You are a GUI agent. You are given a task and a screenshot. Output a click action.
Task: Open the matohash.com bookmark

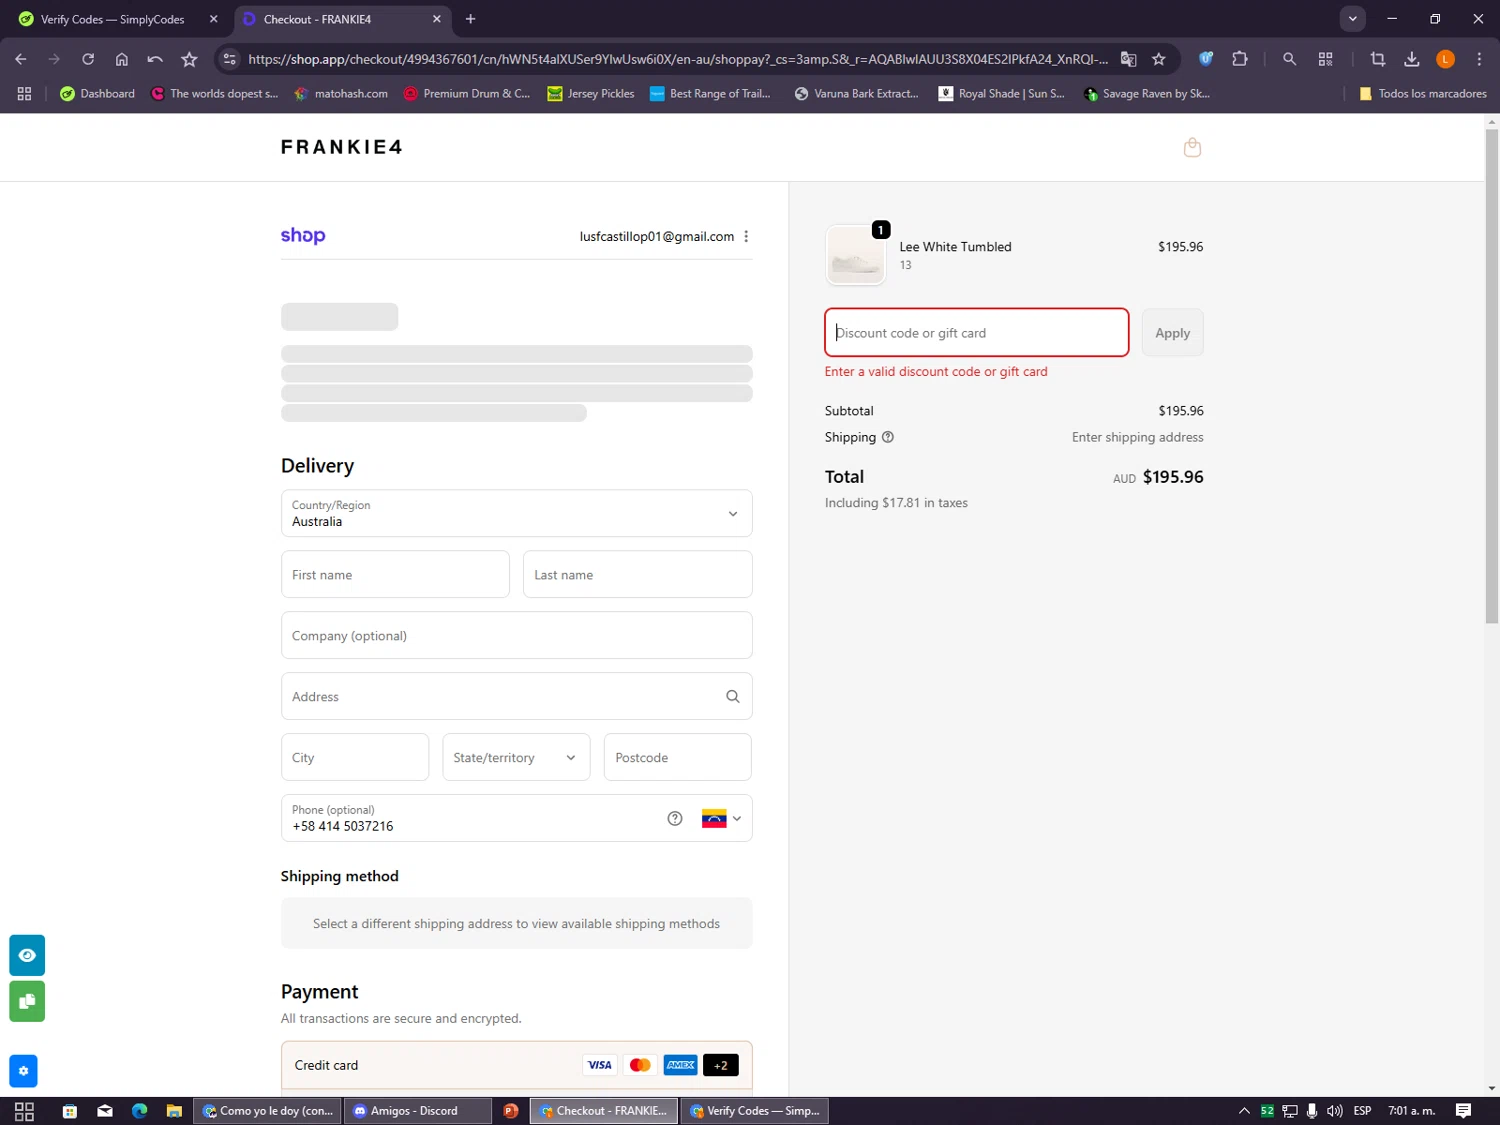pos(341,94)
